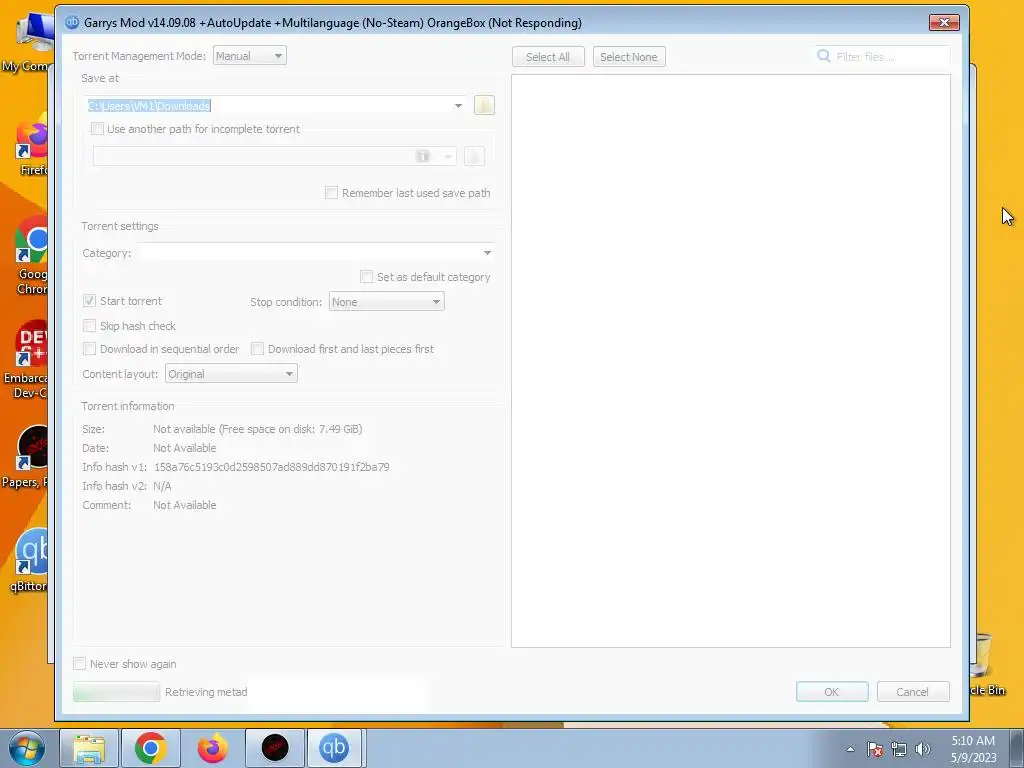This screenshot has width=1024, height=768.
Task: Open Firefox from the taskbar
Action: click(213, 748)
